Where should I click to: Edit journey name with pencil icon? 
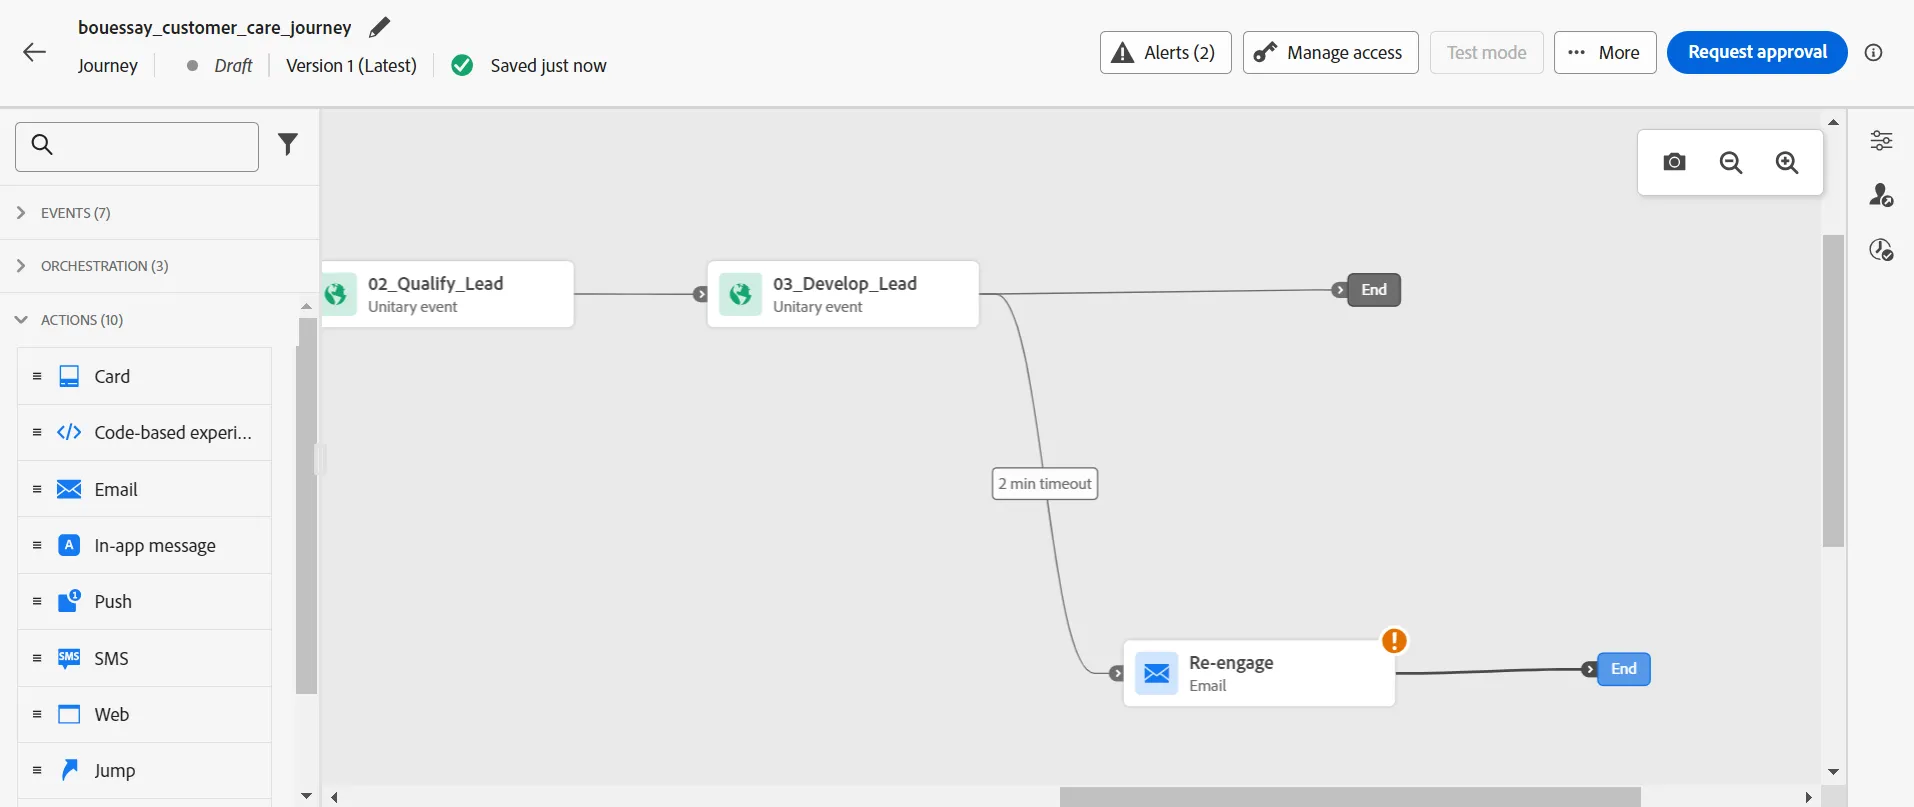(379, 27)
